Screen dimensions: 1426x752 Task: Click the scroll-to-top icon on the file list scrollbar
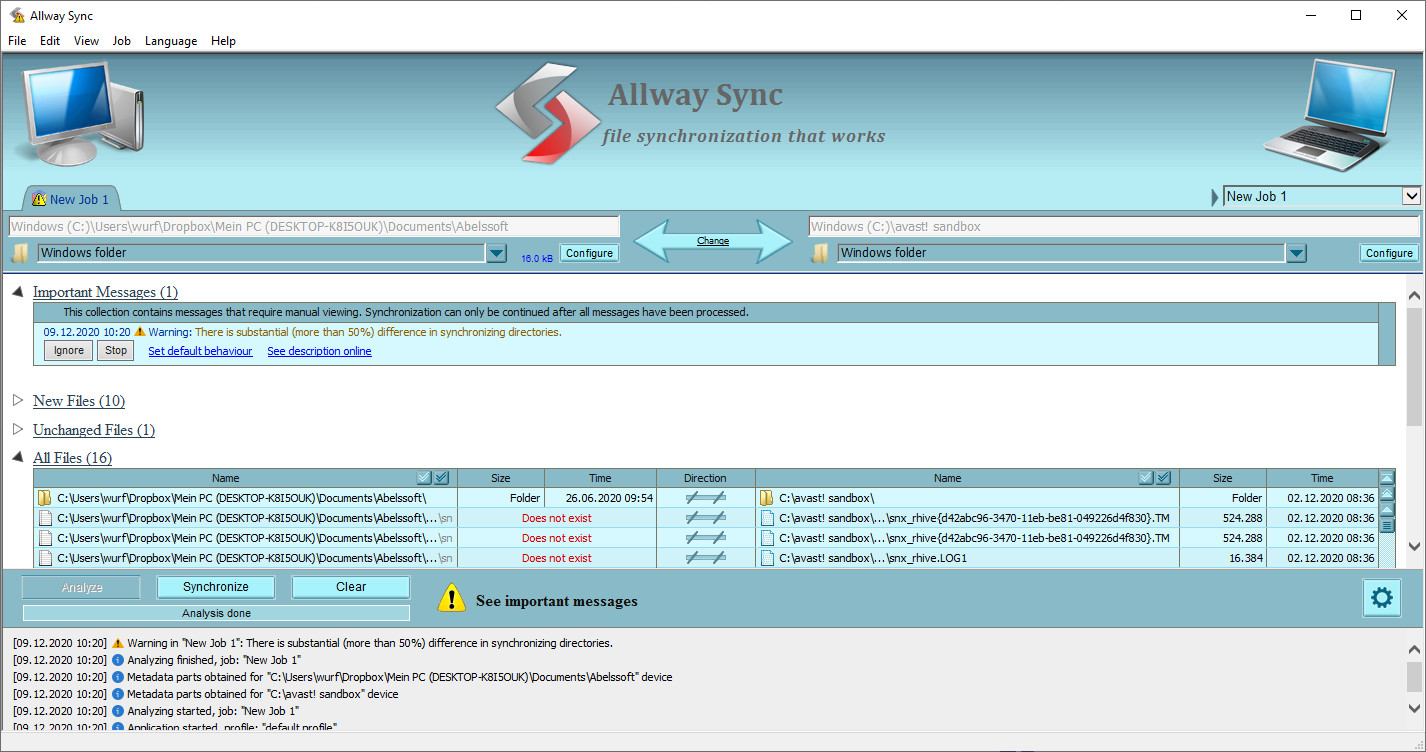[1387, 479]
